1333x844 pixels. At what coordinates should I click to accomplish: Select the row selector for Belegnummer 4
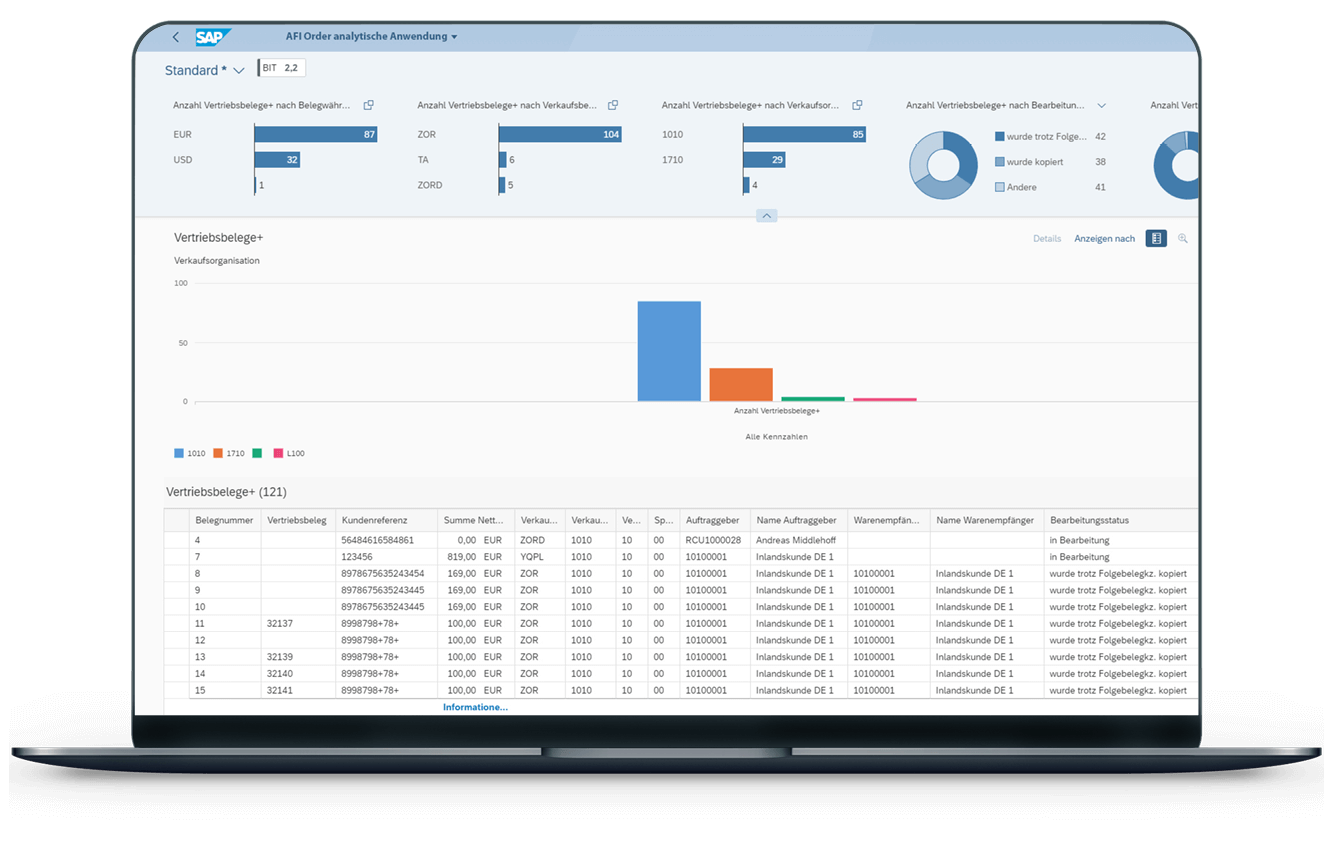177,540
